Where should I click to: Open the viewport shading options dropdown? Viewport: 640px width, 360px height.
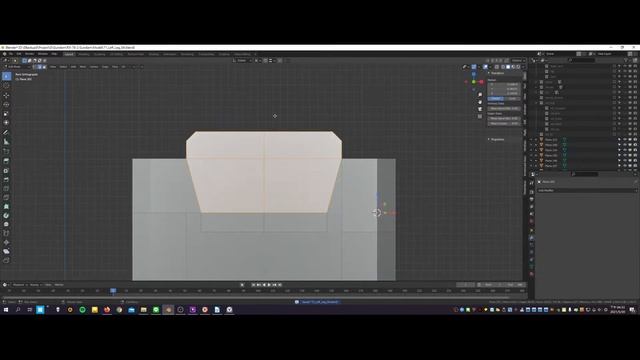click(523, 67)
